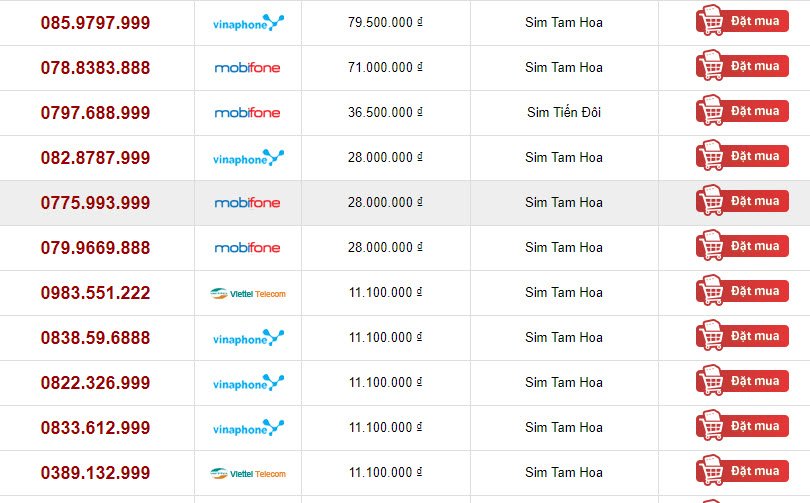Click the Viettel Telecom logo beside 0983.551.222
The image size is (810, 503).
pos(248,293)
